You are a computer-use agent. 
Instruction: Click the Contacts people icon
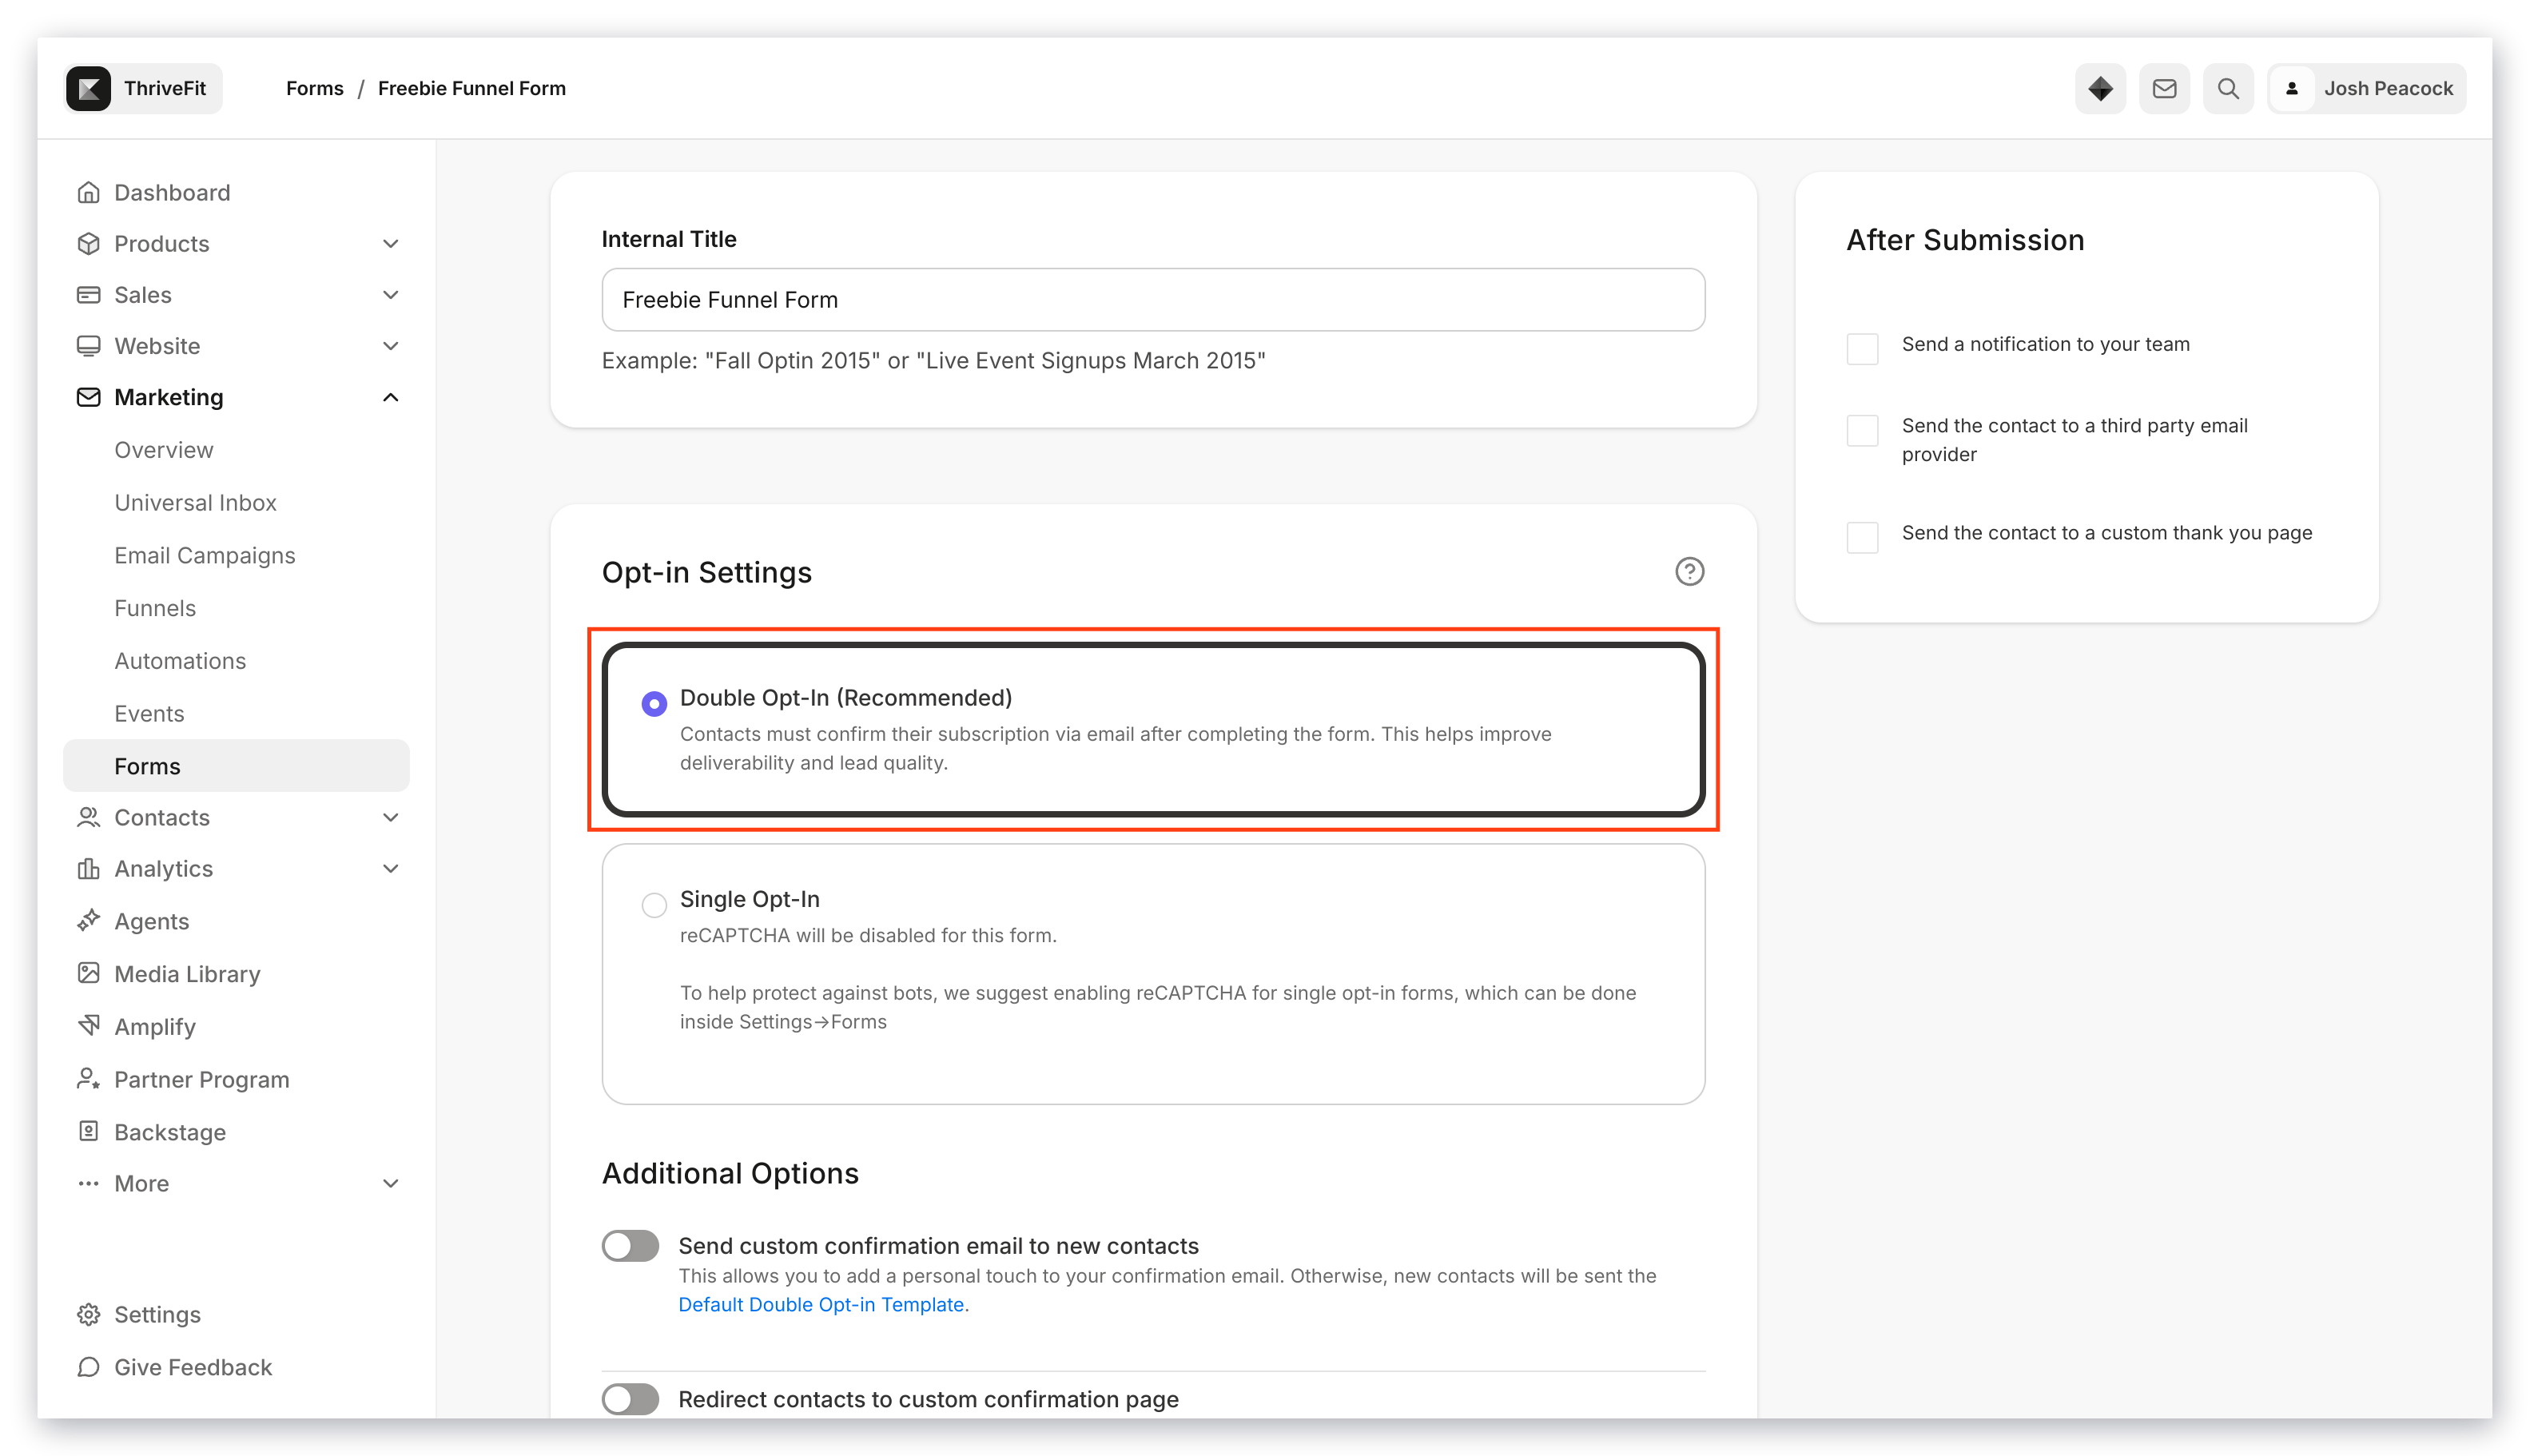pyautogui.click(x=88, y=817)
